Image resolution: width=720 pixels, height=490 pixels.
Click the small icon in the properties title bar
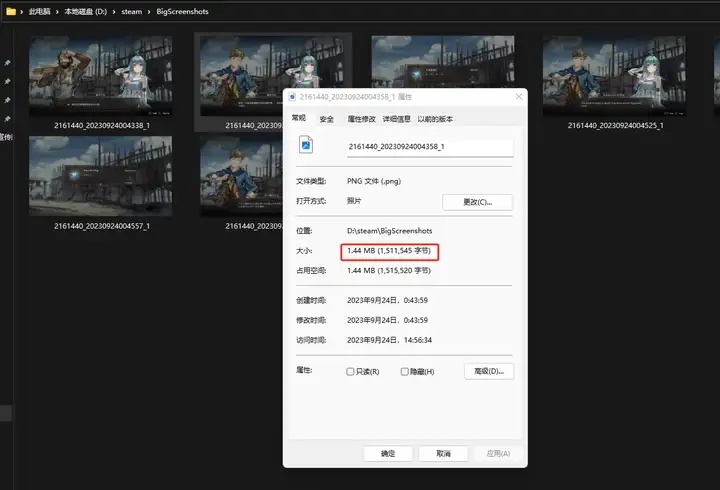tap(292, 97)
